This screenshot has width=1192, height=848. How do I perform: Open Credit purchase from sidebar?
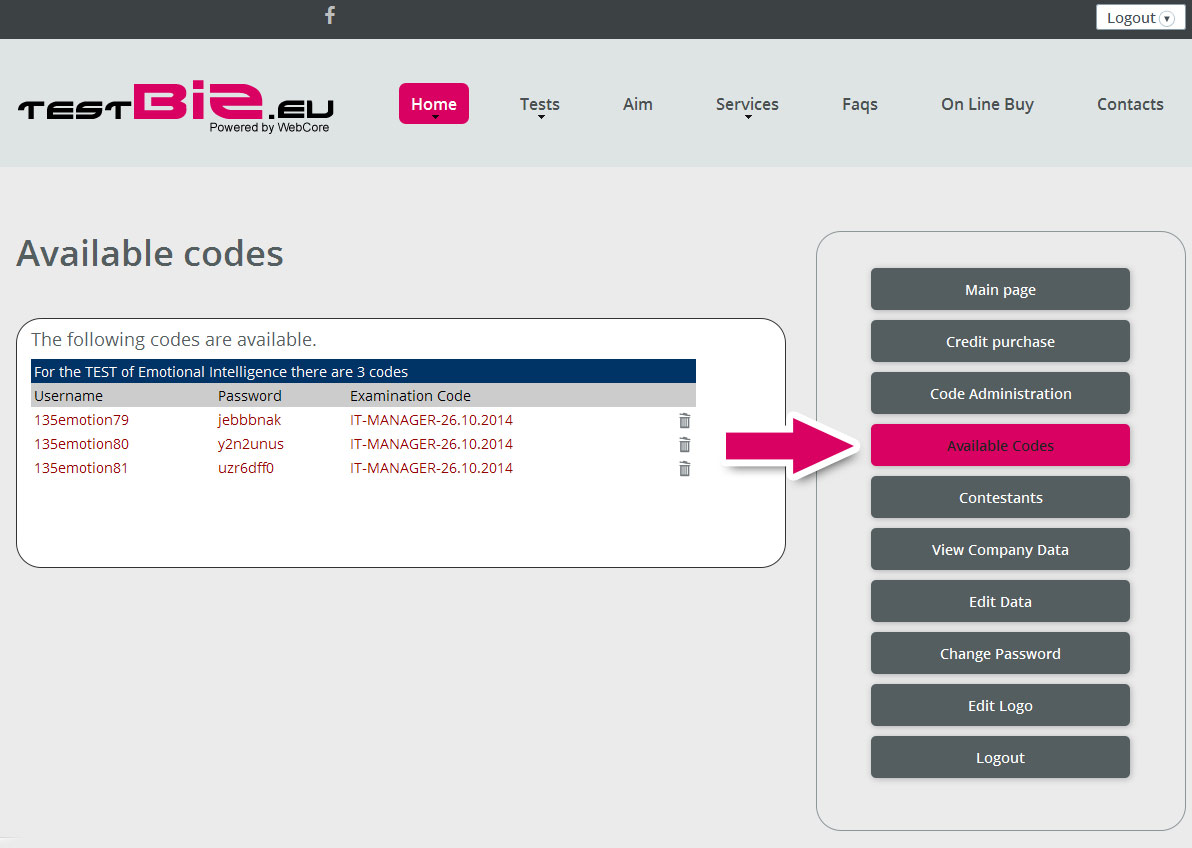1000,342
